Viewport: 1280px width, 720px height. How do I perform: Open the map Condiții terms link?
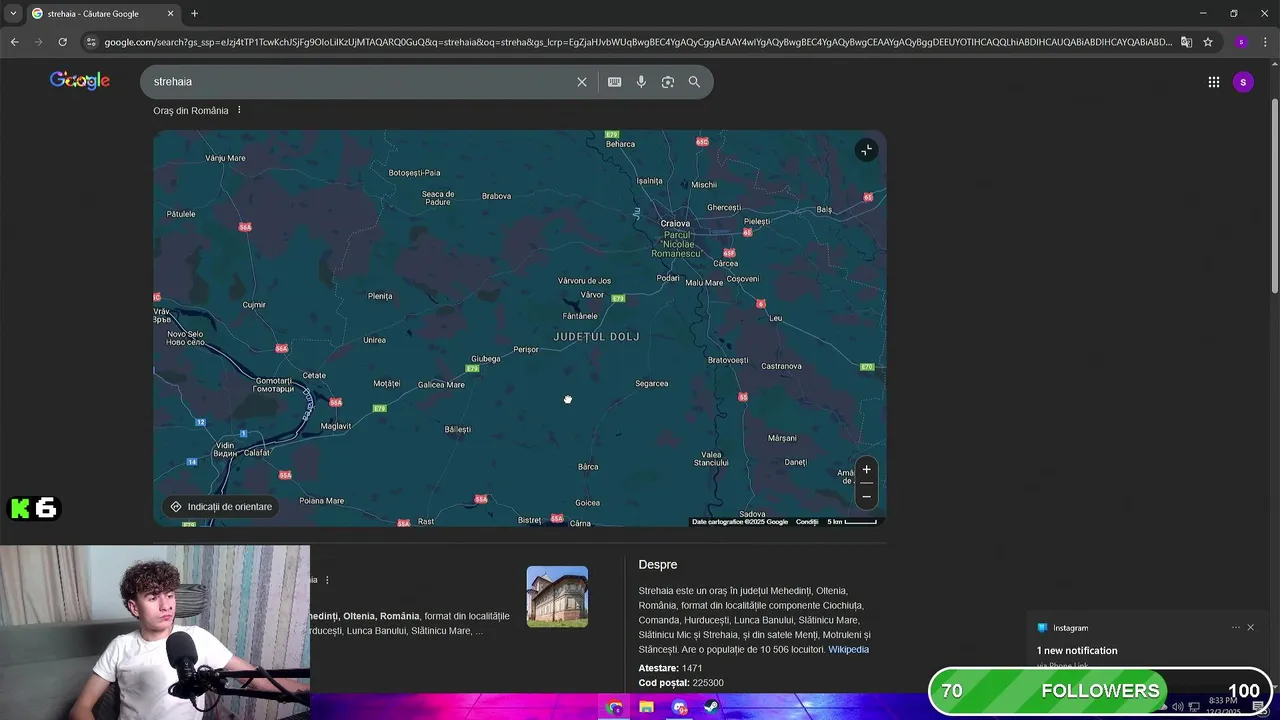pos(807,522)
